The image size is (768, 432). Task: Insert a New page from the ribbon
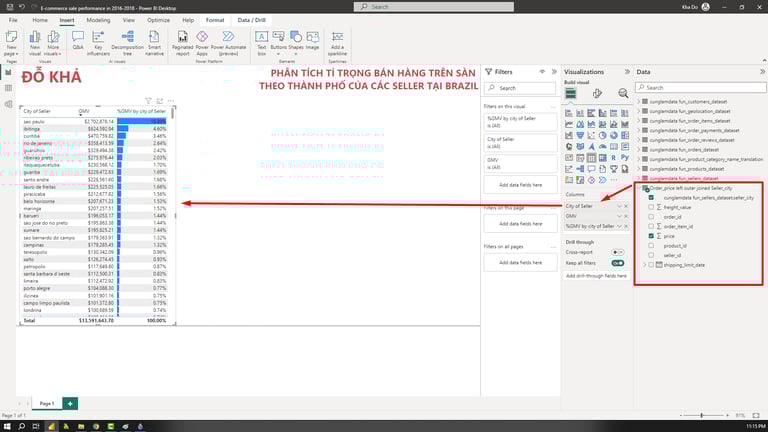(11, 43)
